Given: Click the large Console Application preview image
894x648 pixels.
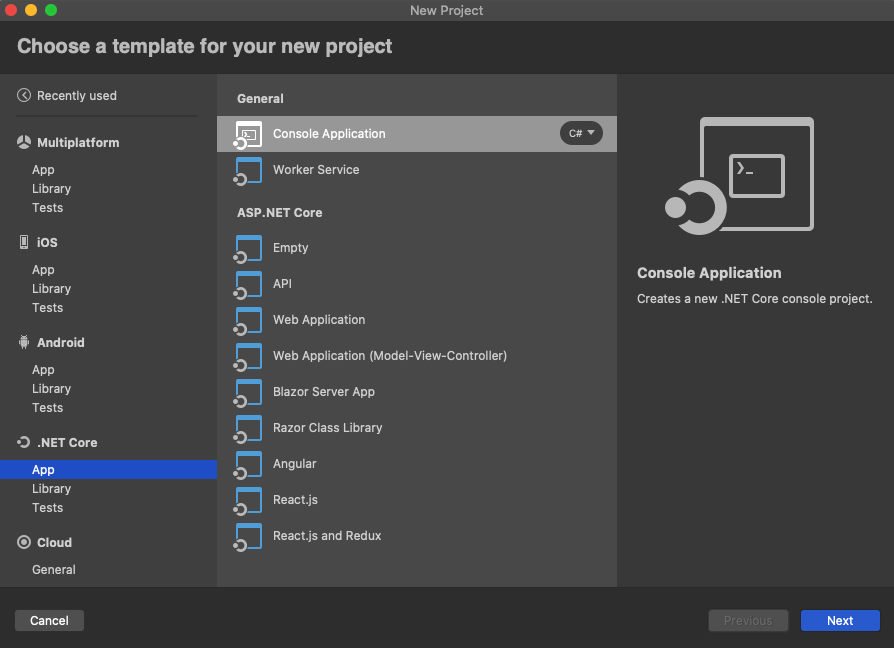Looking at the screenshot, I should [x=739, y=176].
